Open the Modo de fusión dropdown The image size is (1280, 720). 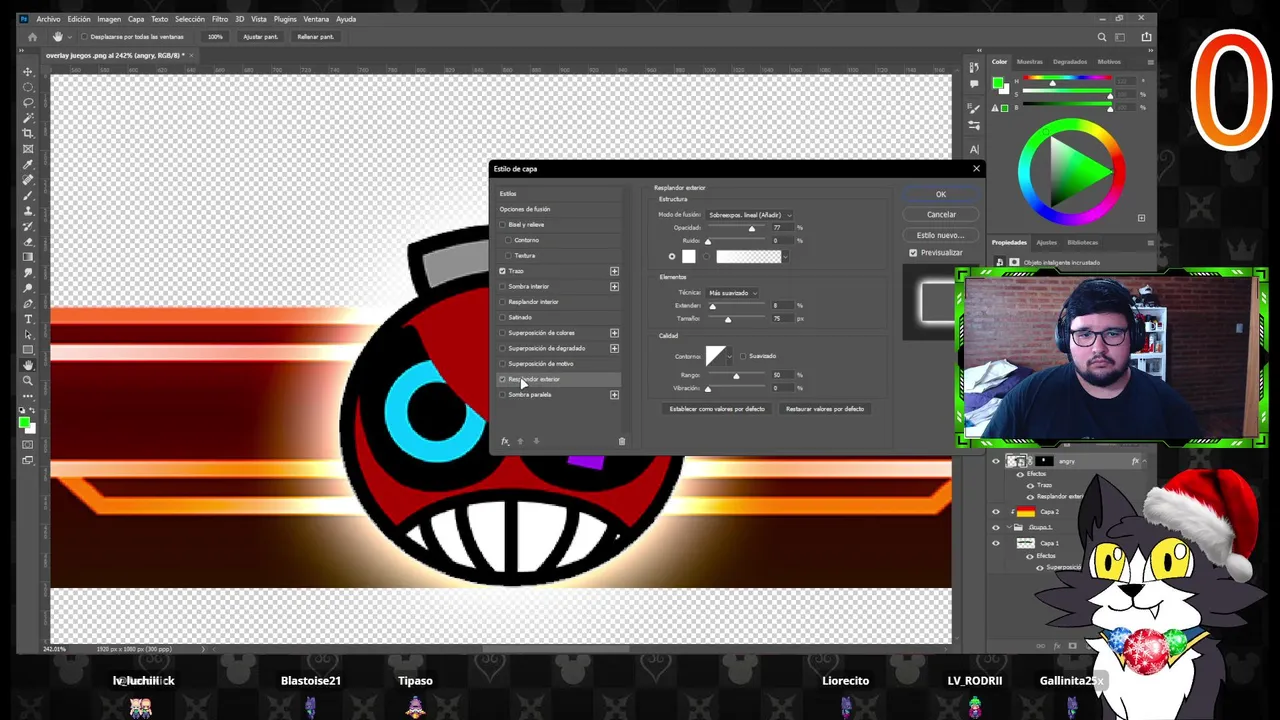(750, 215)
